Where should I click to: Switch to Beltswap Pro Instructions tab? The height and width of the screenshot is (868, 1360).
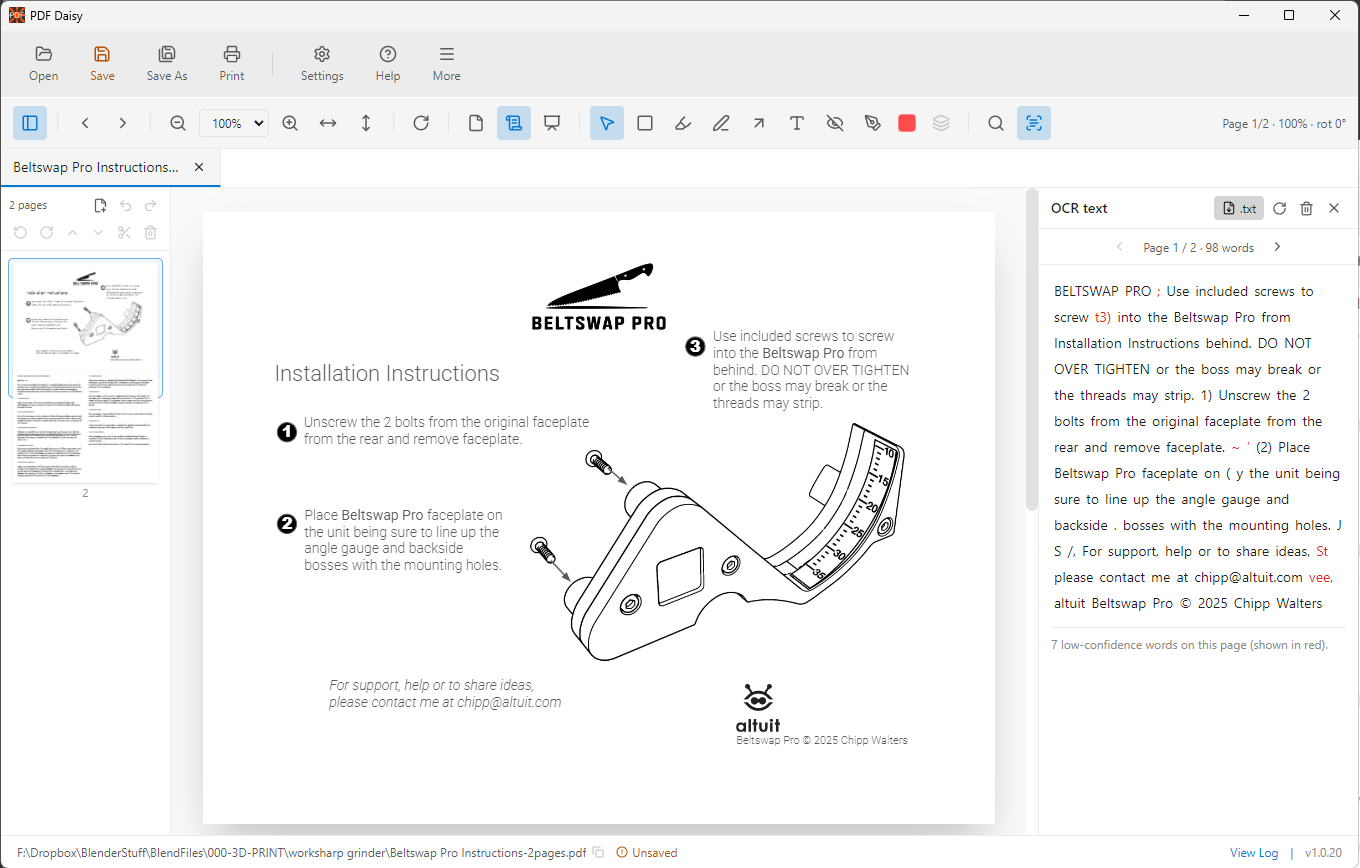96,167
